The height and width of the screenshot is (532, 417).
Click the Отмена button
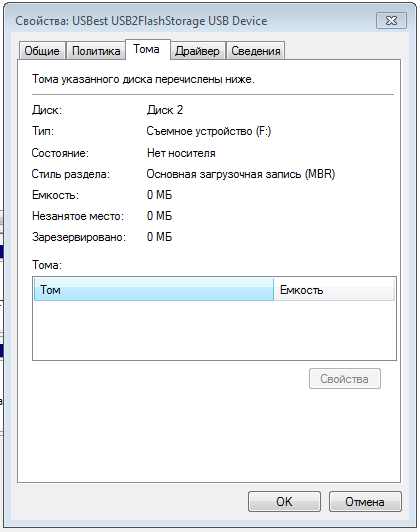(x=365, y=501)
